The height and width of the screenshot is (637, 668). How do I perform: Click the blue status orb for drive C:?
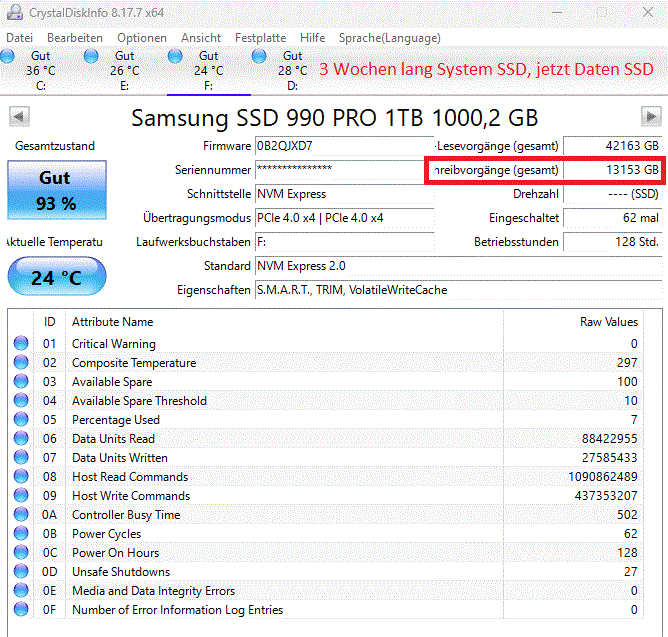point(7,56)
